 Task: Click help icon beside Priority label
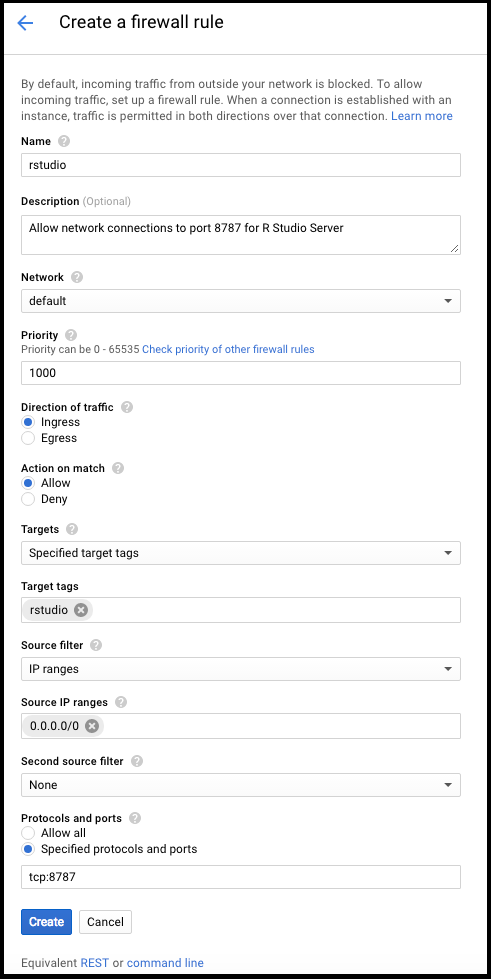pyautogui.click(x=71, y=335)
